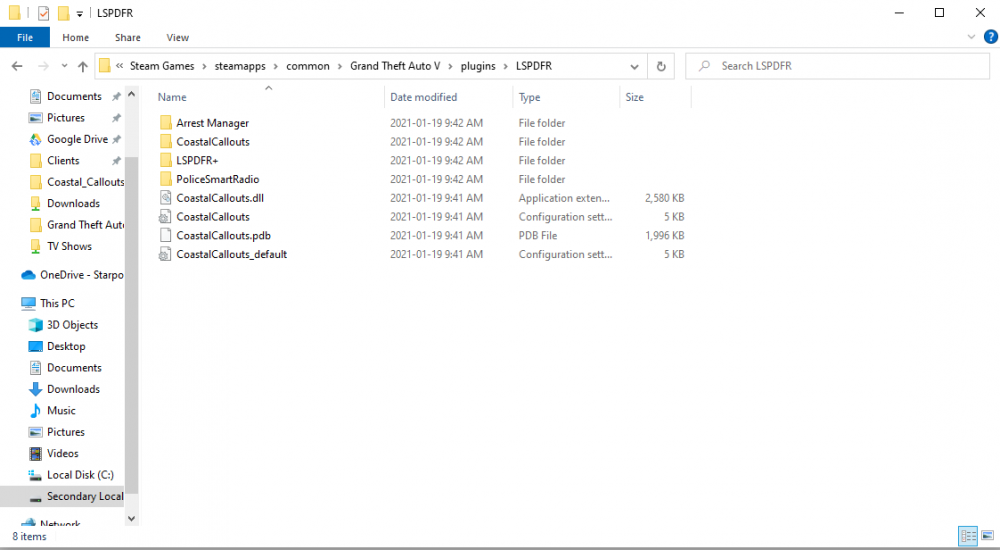Expand the Steam Games breadcrumb arrow

pos(205,66)
